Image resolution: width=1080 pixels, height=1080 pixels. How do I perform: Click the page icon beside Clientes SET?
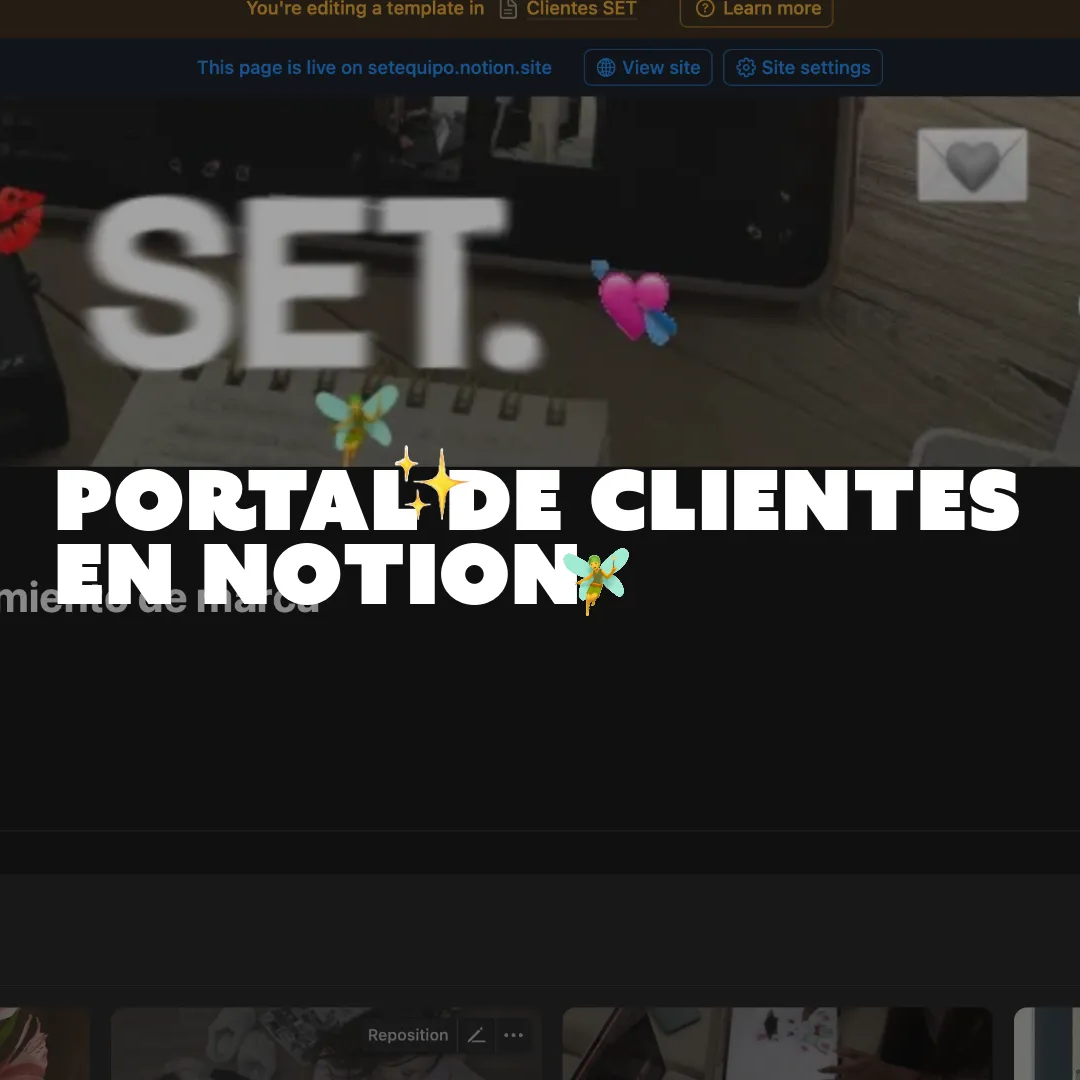509,9
